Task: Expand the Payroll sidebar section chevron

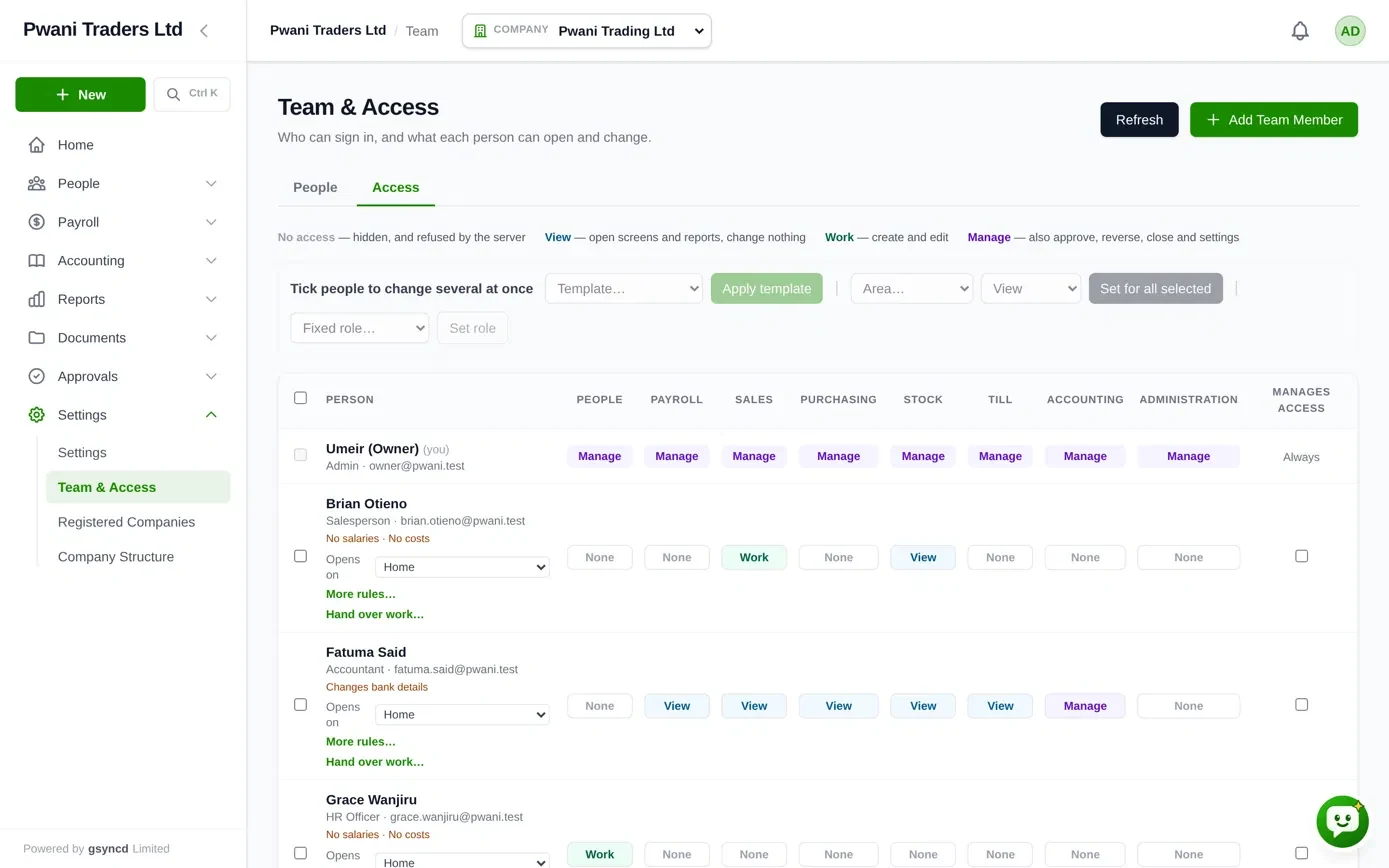Action: click(x=211, y=222)
